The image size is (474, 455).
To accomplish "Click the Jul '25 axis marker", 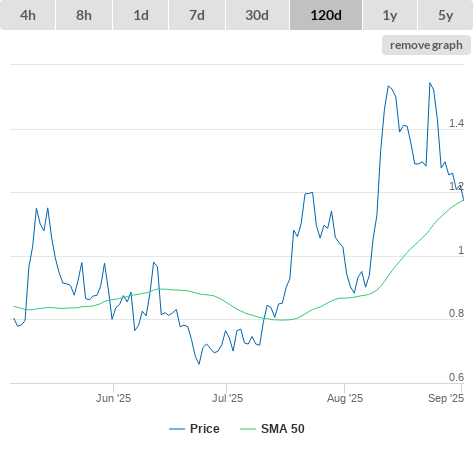I will pos(227,398).
